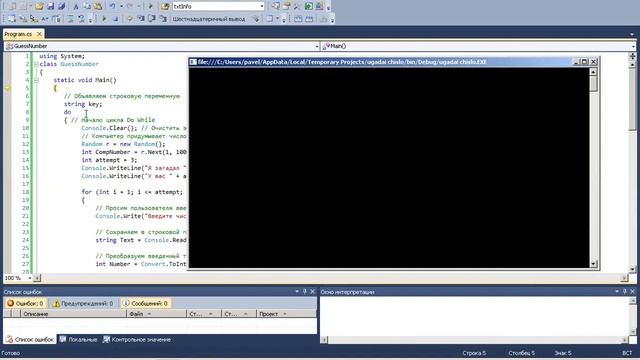Click the Save floppy disk icon
Viewport: 640px width, 360px height.
pyautogui.click(x=51, y=6)
